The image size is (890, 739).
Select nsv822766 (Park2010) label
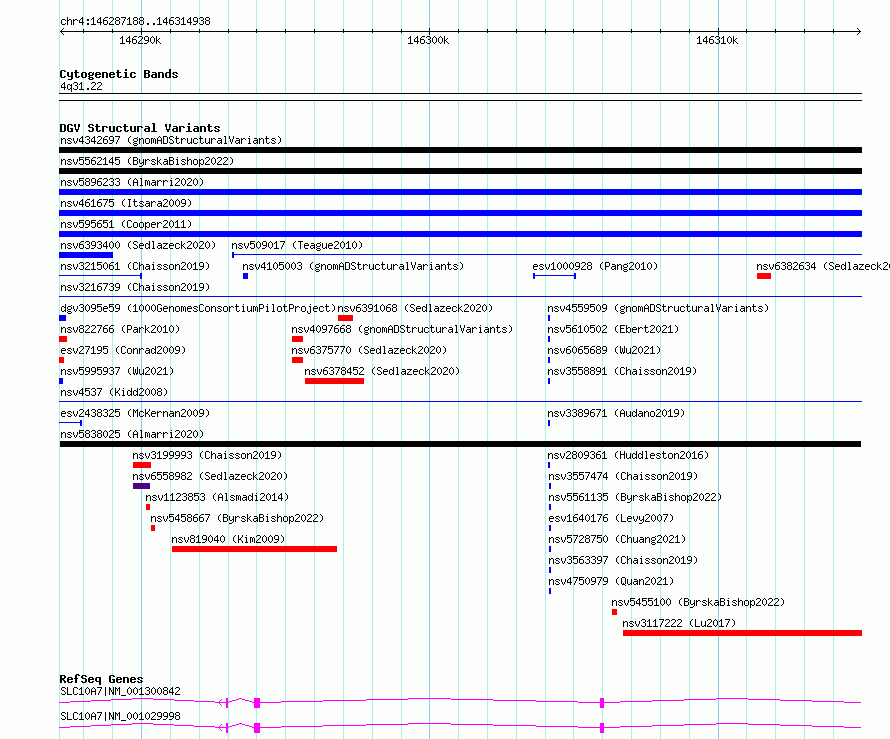click(120, 329)
